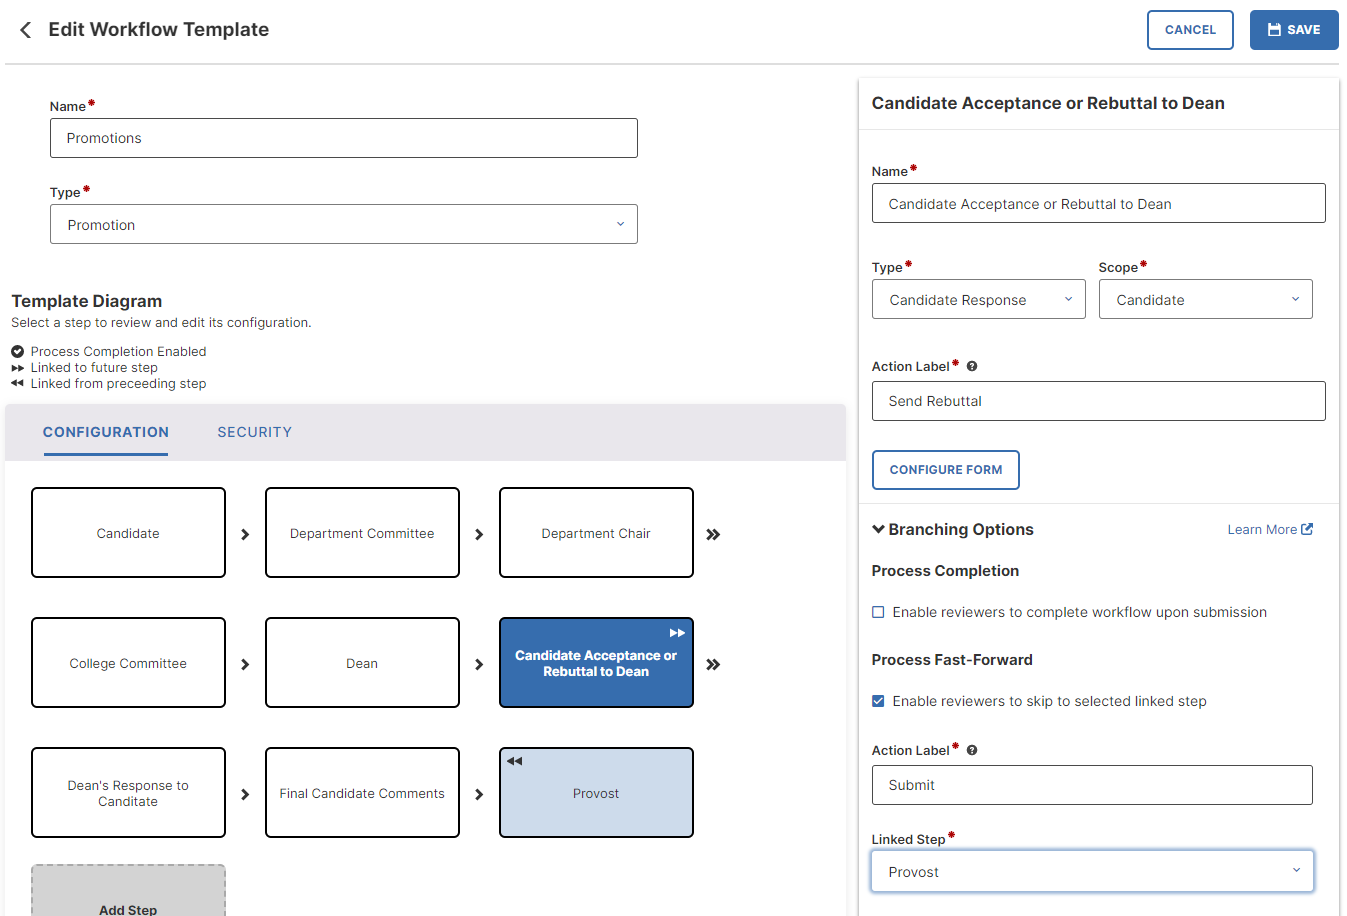Click the Process Fast-Forward heading
The image size is (1347, 916).
[x=952, y=660]
